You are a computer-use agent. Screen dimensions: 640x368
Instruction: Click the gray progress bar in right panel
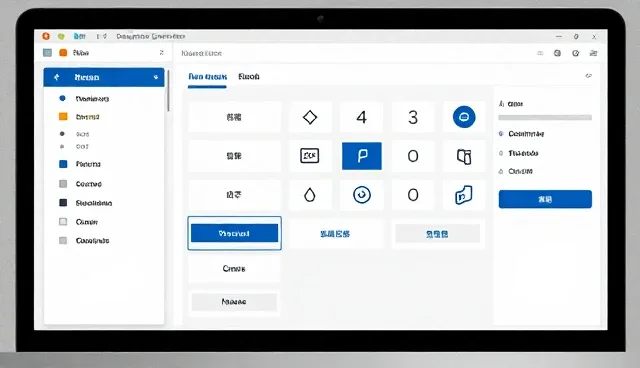(545, 117)
